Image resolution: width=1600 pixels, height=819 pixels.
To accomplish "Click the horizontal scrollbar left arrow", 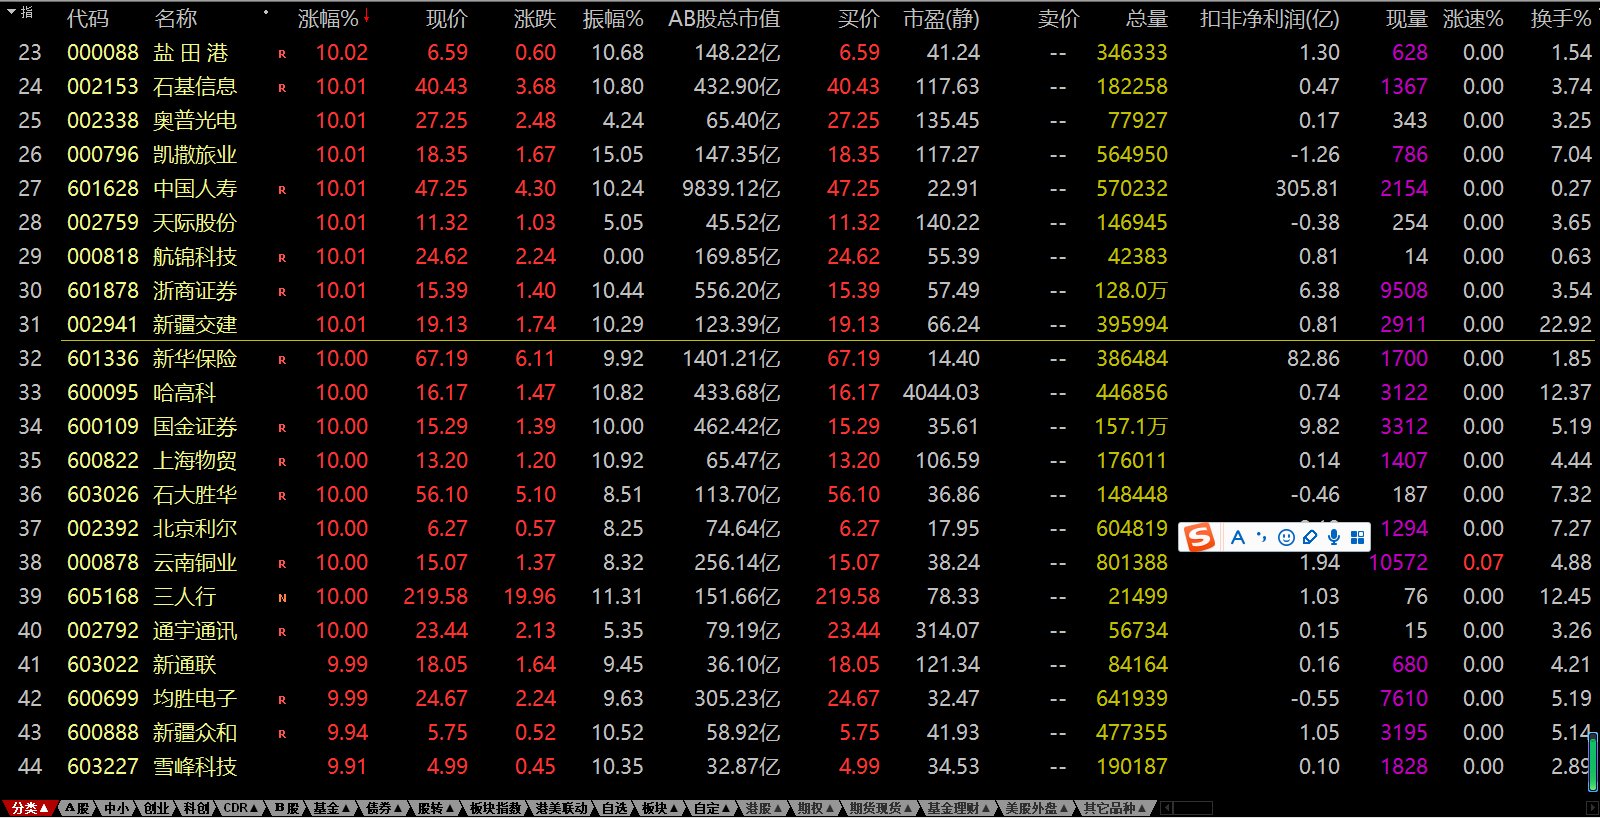I will click(1166, 808).
